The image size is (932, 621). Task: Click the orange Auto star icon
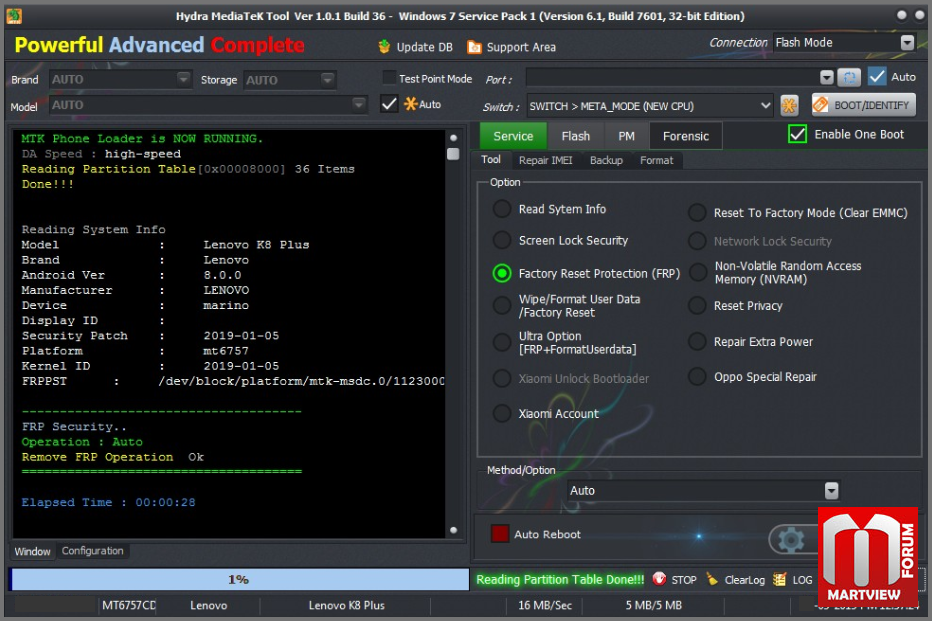coord(410,104)
